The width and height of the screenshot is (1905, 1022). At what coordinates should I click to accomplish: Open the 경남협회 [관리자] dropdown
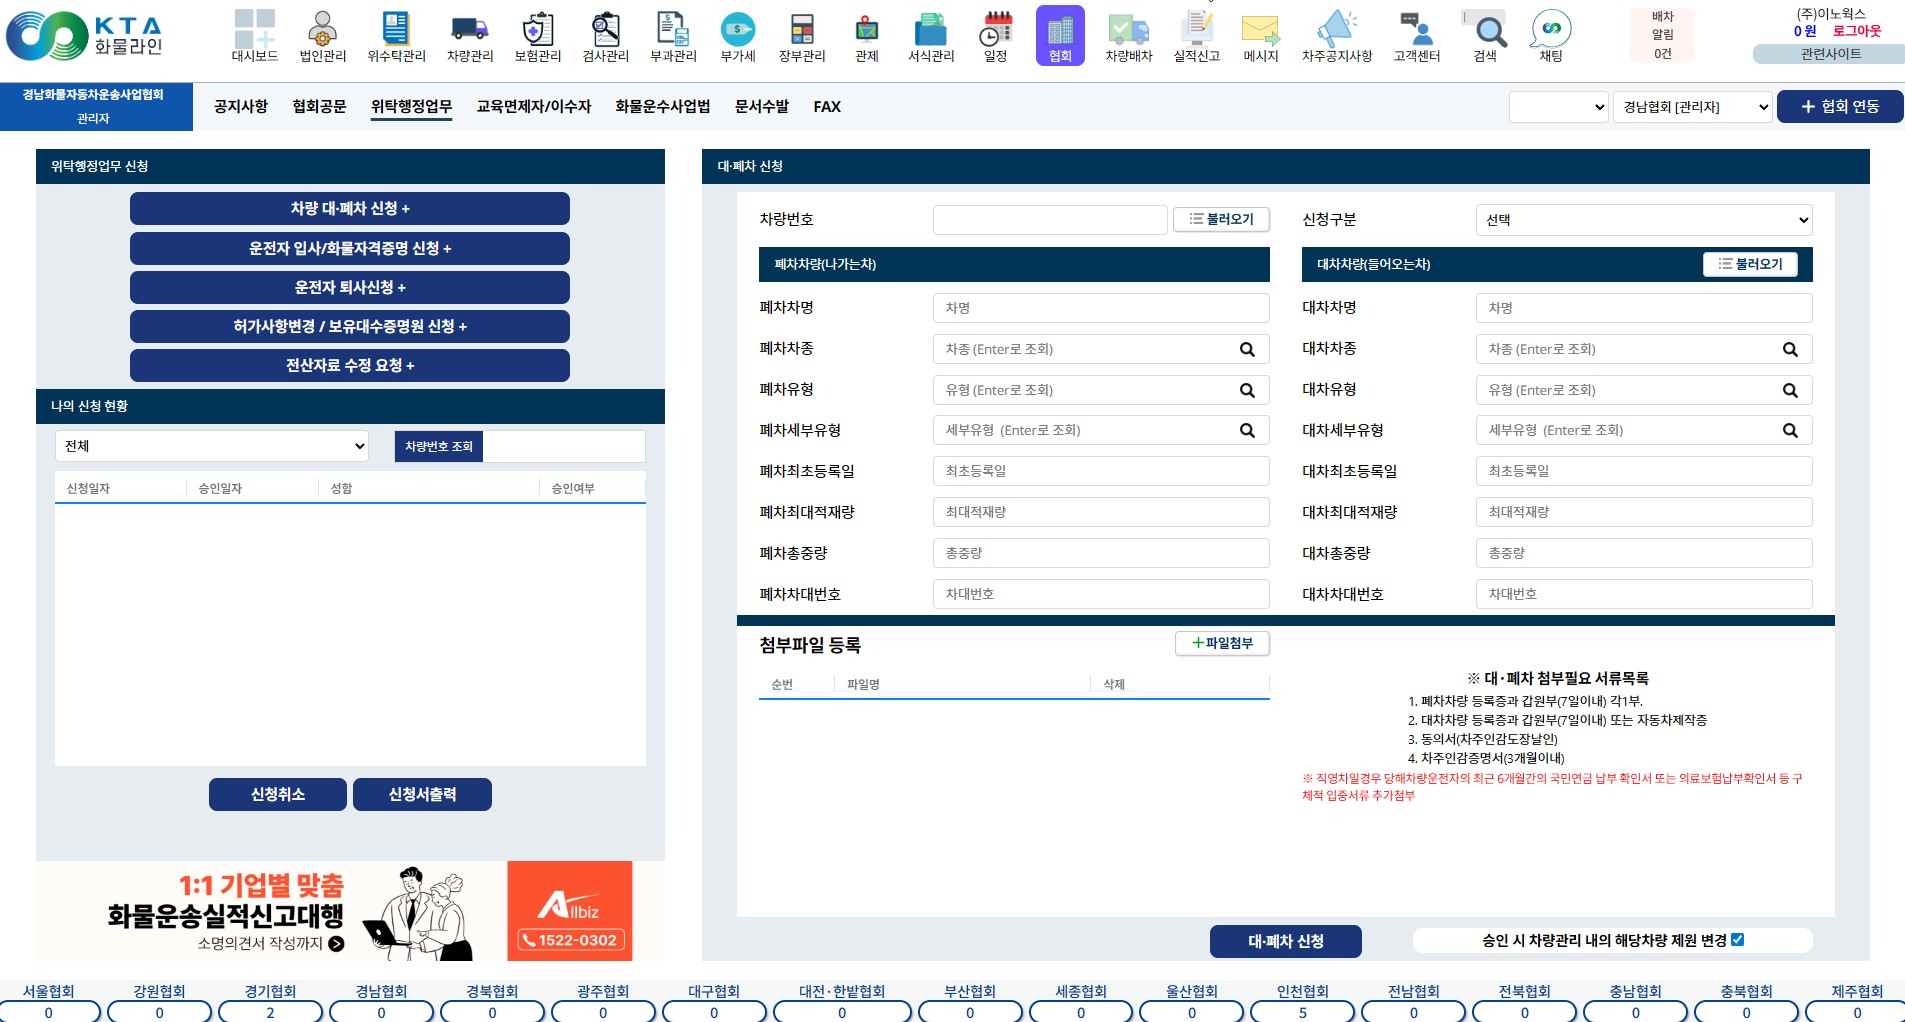click(x=1693, y=107)
